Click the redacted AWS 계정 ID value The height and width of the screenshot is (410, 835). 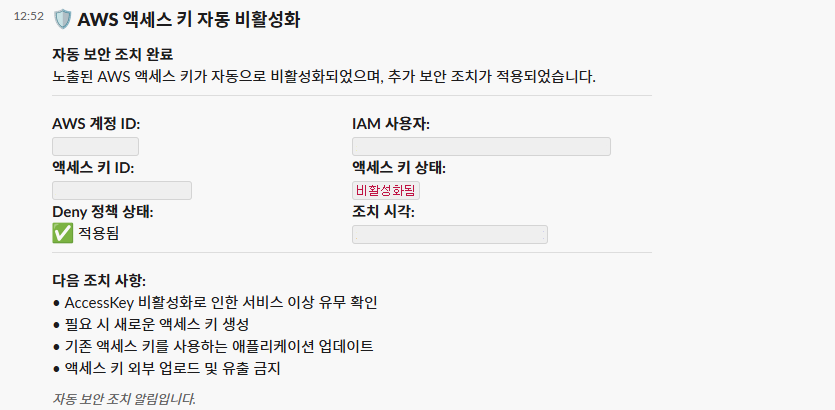coord(95,146)
